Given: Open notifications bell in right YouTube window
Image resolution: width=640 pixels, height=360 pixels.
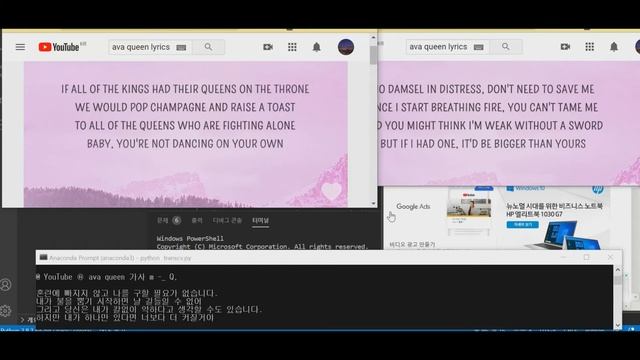Looking at the screenshot, I should click(614, 47).
